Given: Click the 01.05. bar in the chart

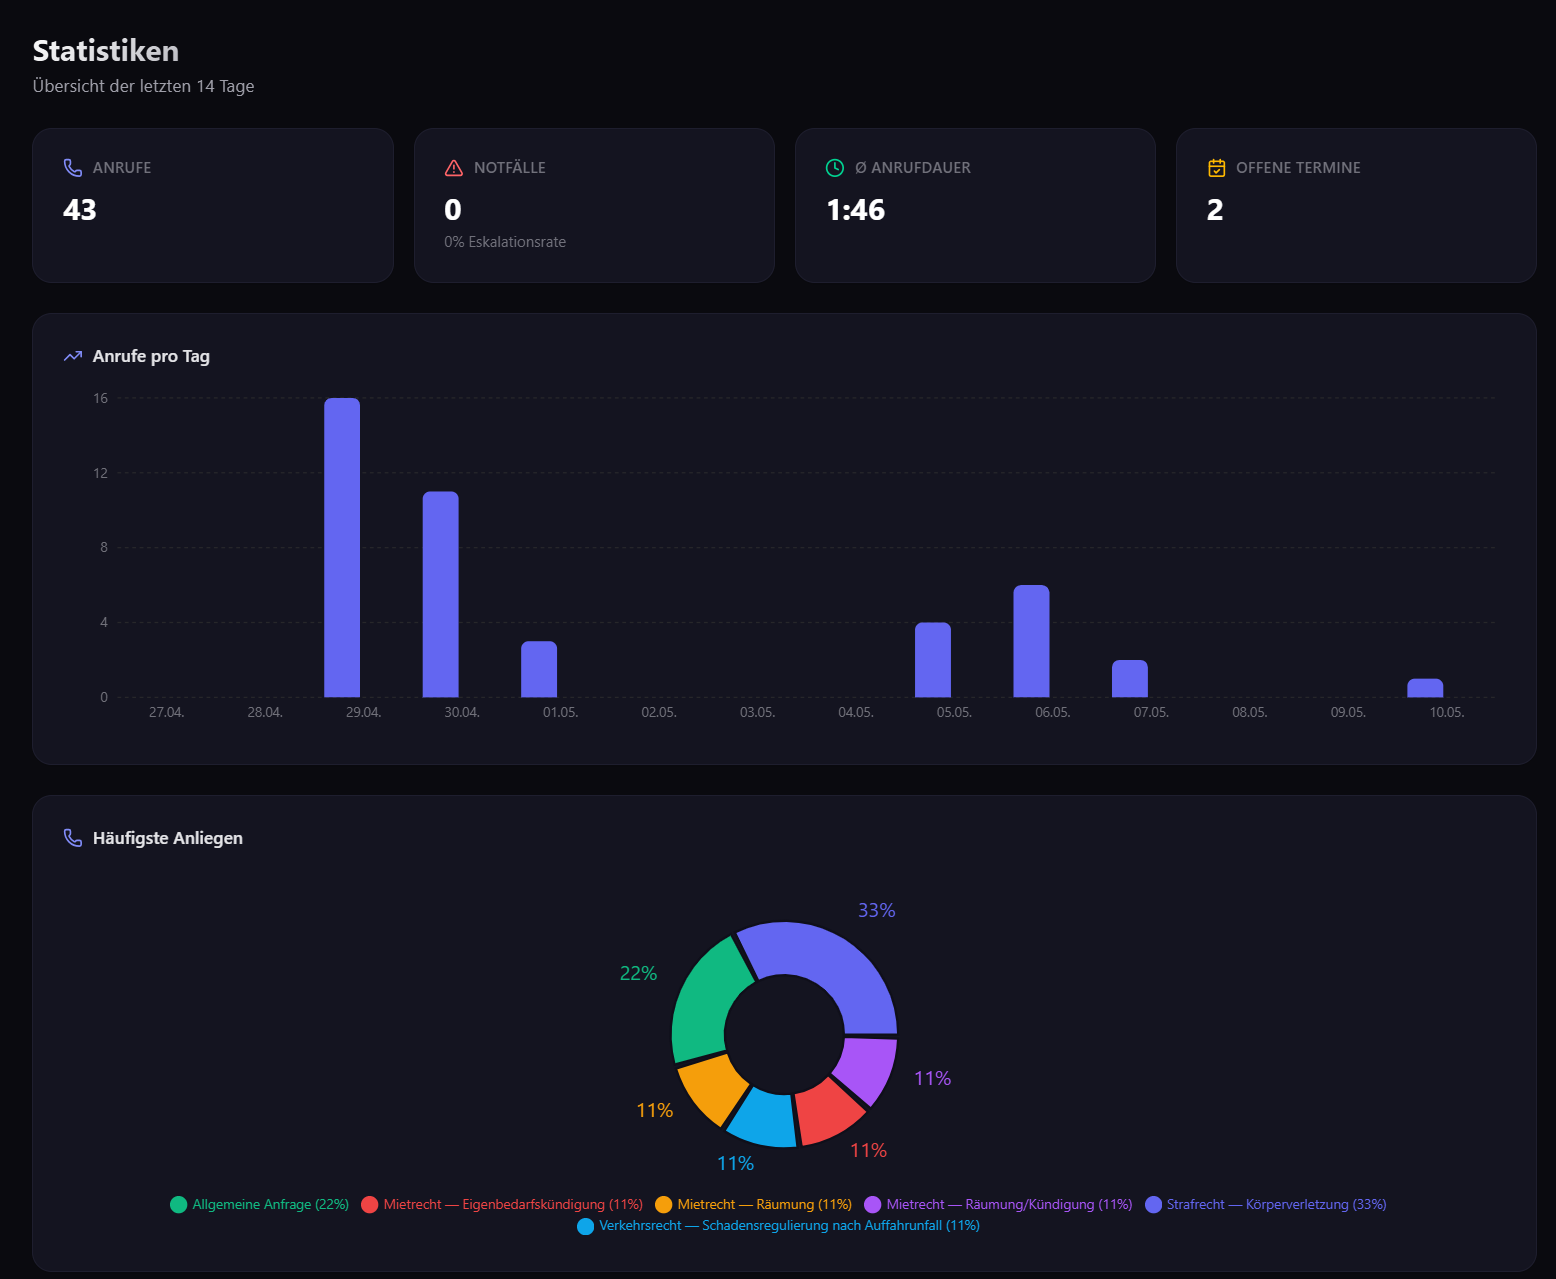Looking at the screenshot, I should click(x=539, y=669).
